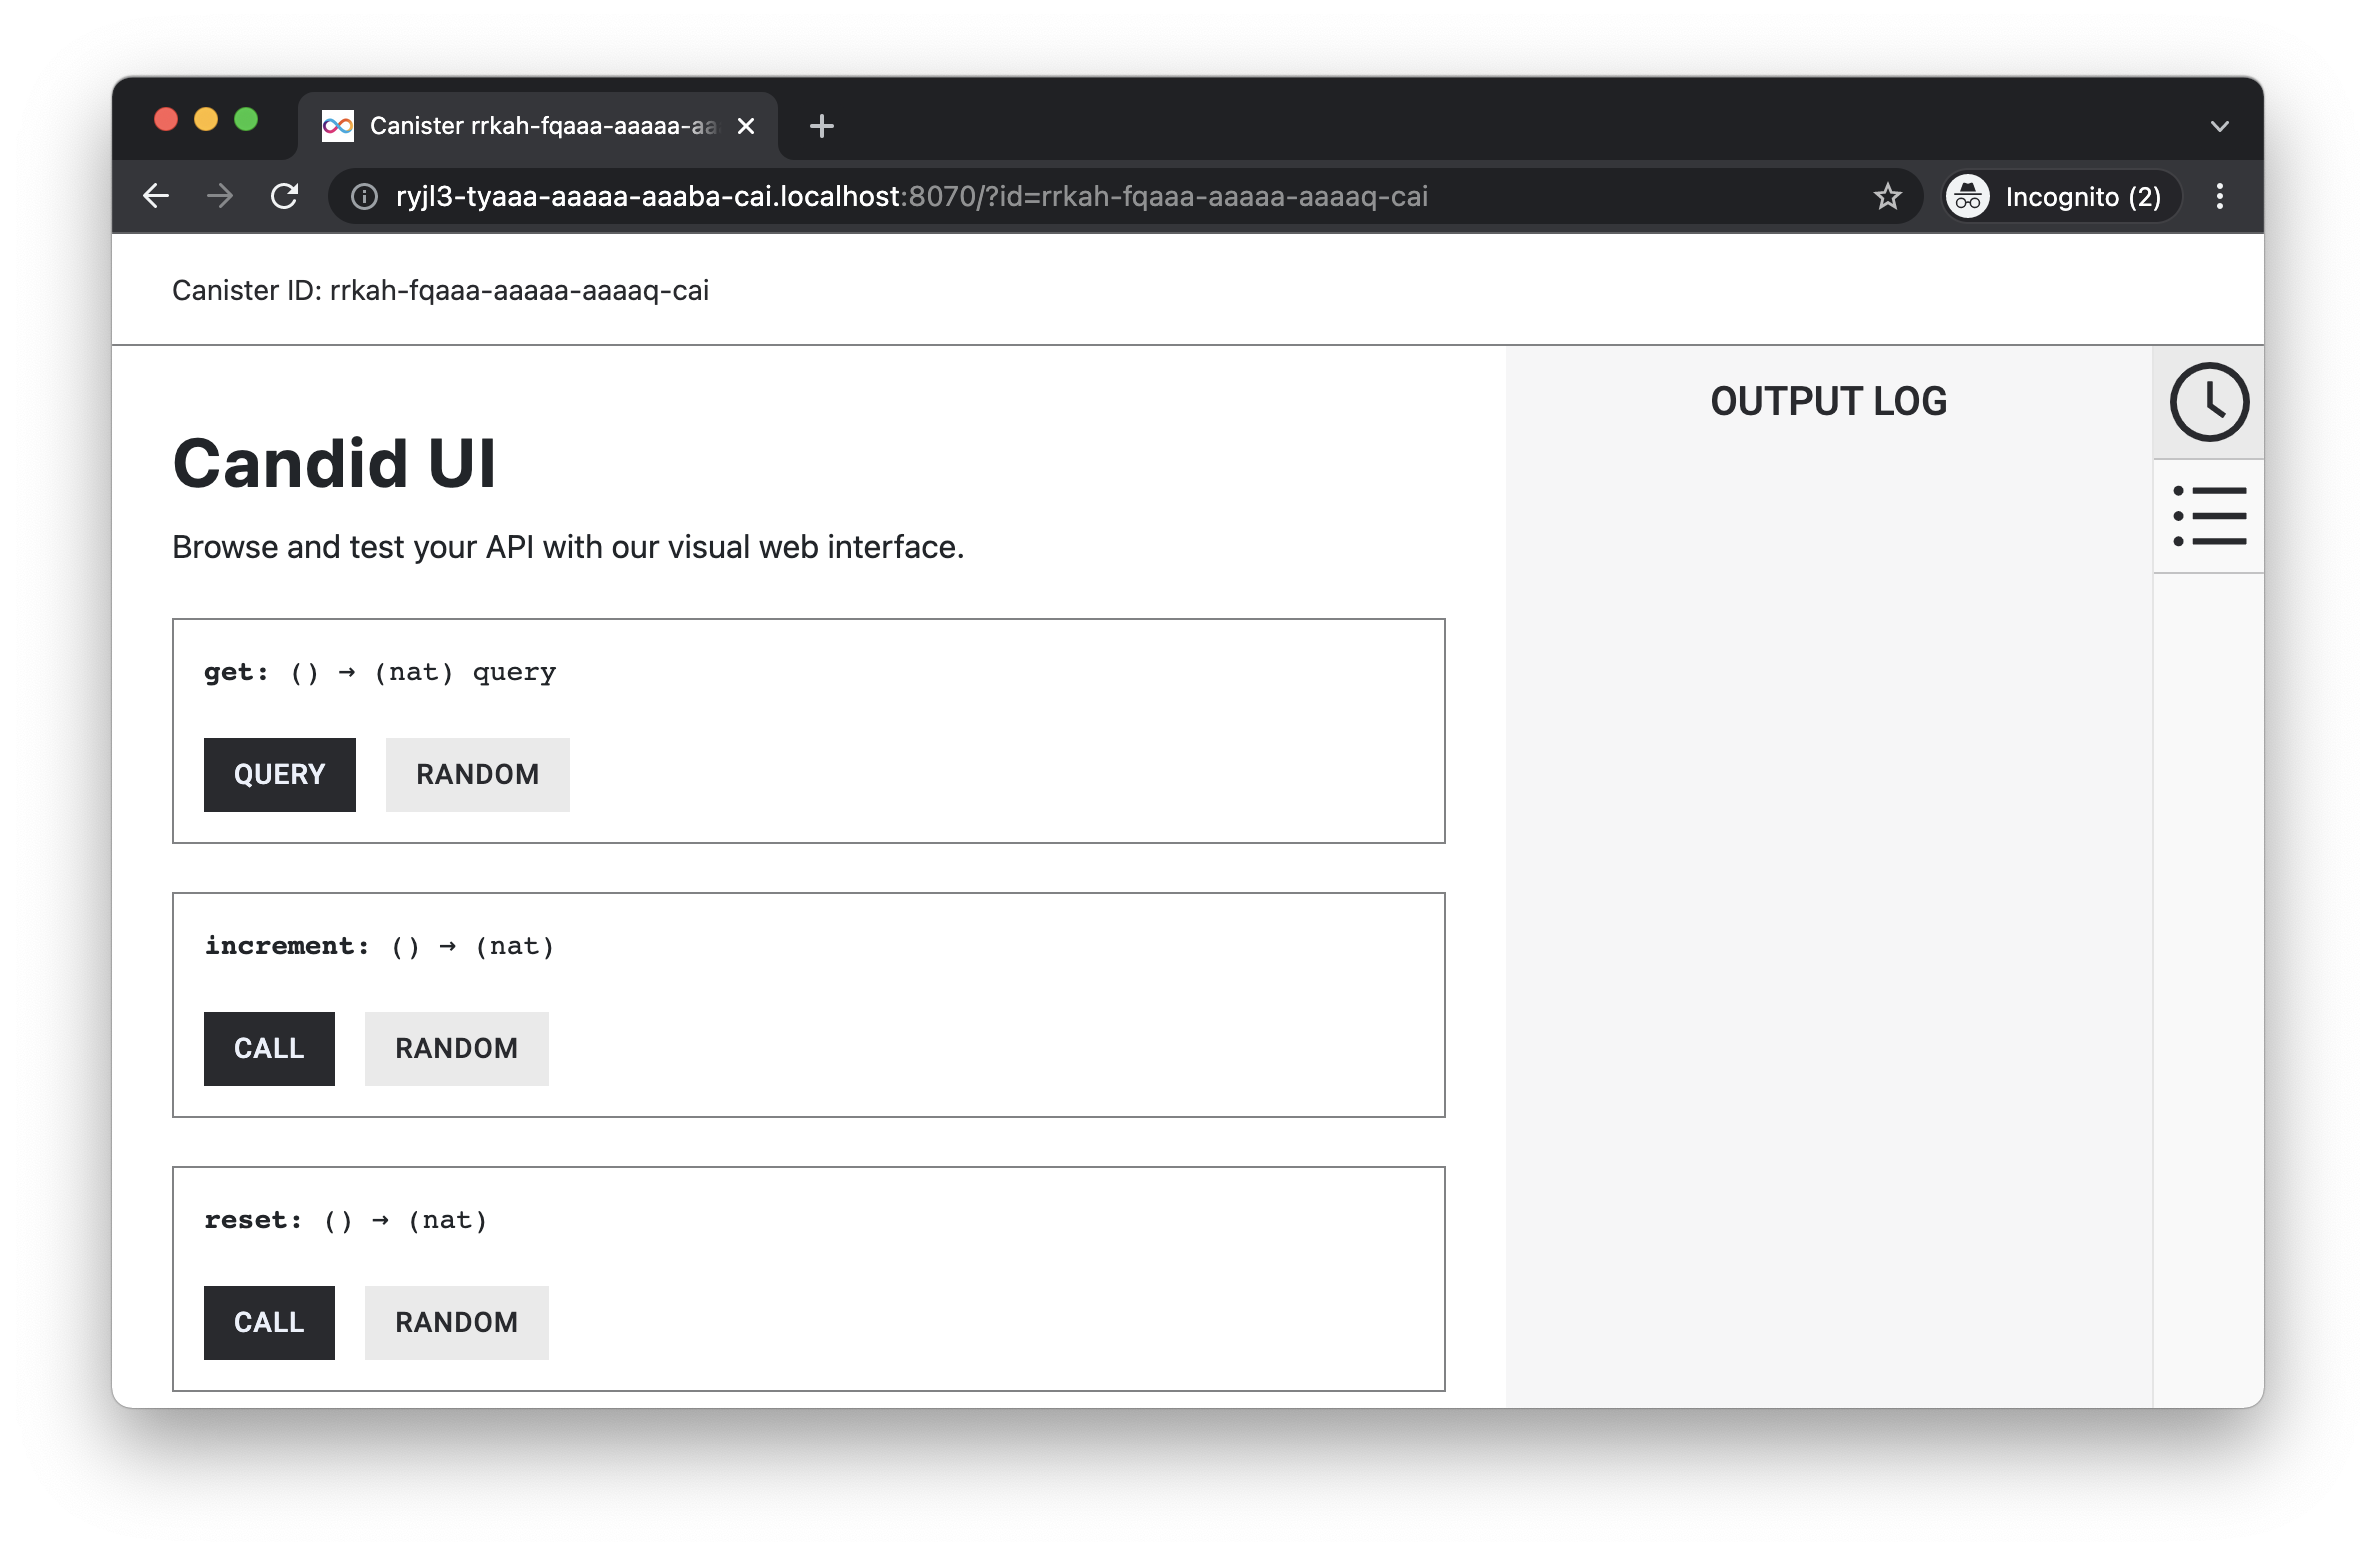
Task: Expand the tab search chevron
Action: point(2219,126)
